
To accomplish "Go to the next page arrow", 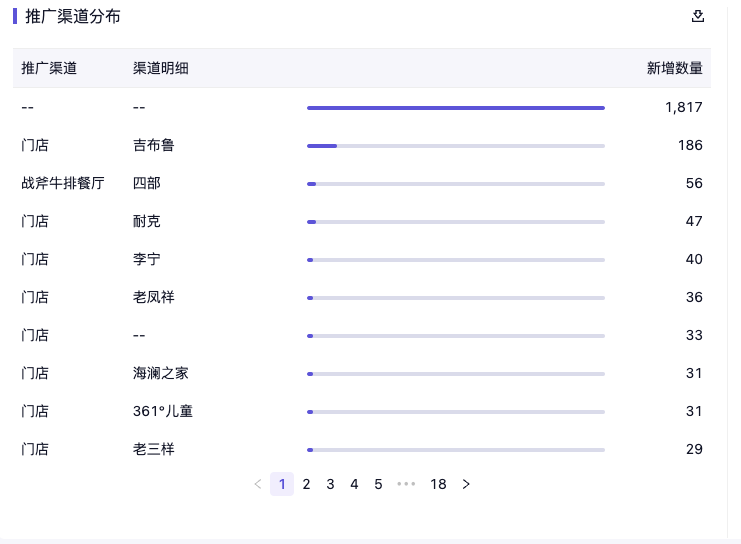I will pos(466,484).
